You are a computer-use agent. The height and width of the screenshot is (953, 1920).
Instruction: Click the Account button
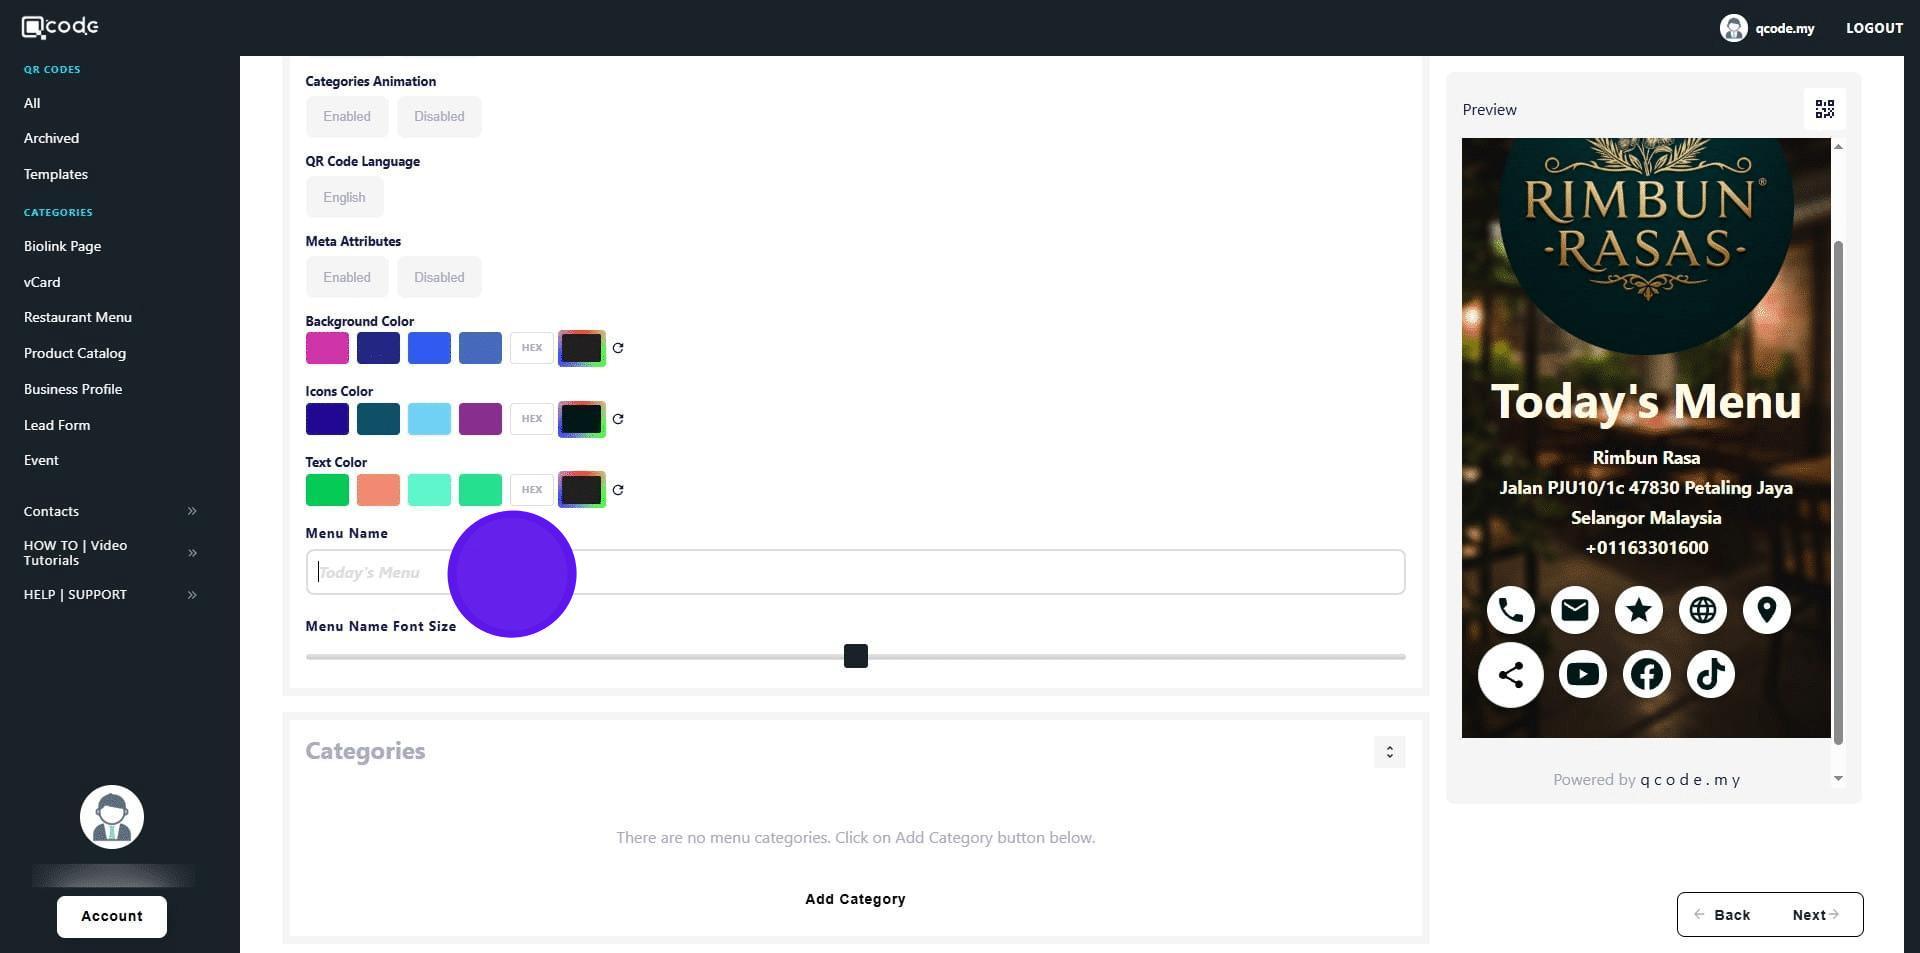(x=112, y=917)
